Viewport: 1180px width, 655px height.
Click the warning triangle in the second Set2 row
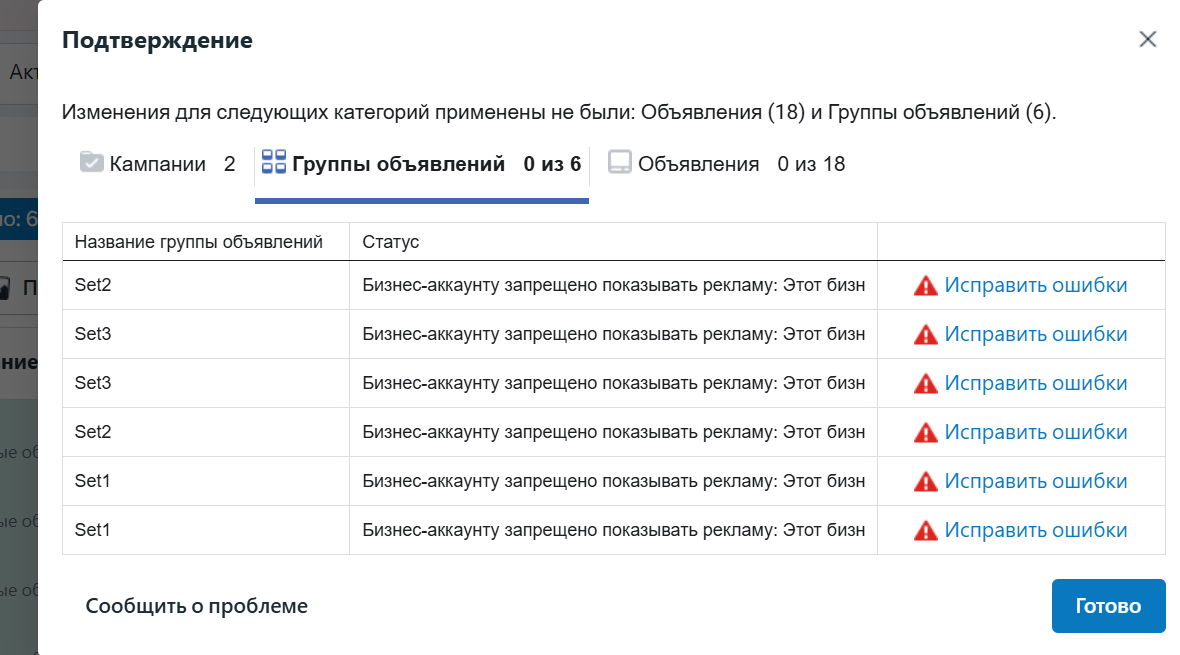point(925,433)
